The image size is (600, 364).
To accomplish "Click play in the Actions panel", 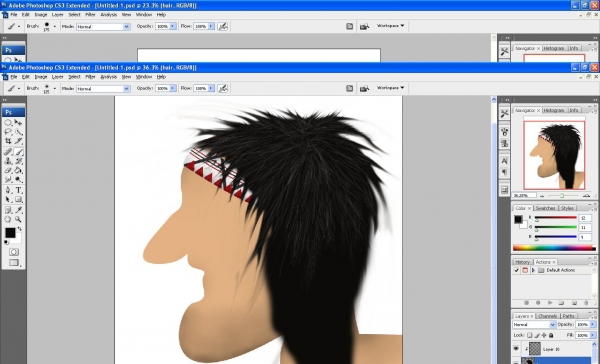I will click(550, 303).
